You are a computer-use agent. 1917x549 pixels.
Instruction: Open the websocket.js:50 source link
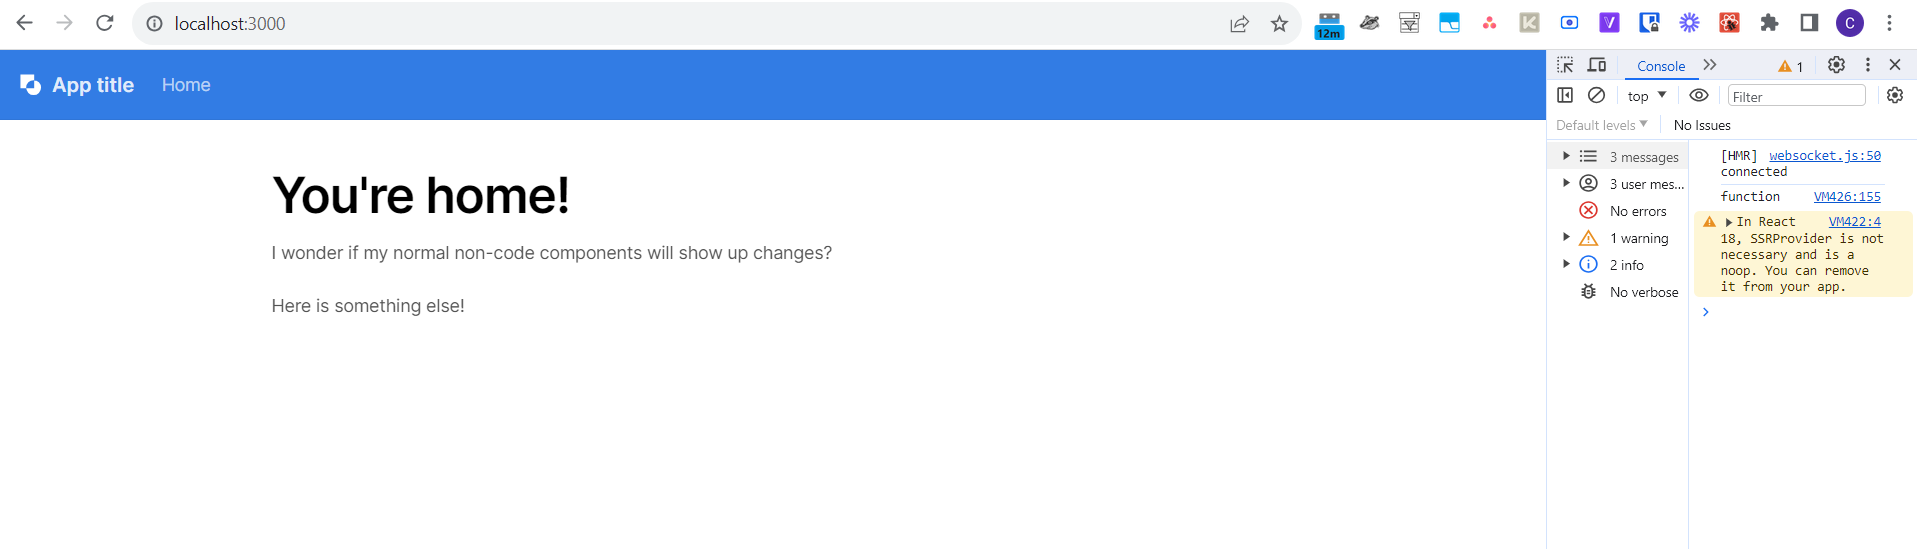(1825, 156)
